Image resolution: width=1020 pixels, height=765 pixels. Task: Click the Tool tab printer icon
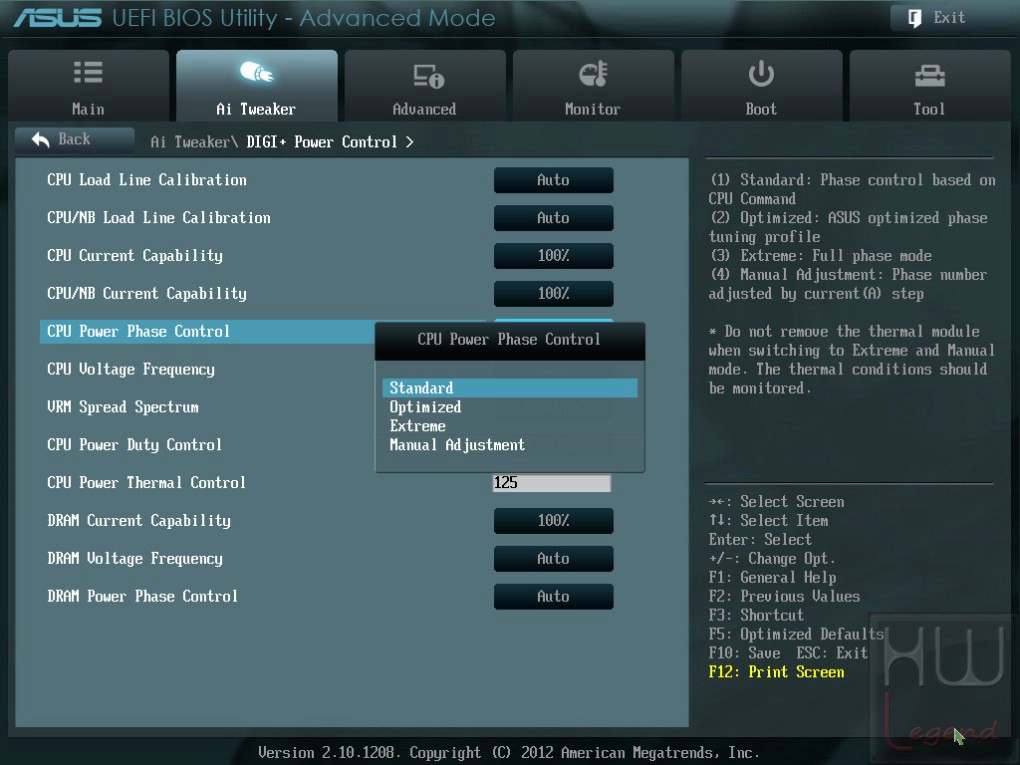coord(930,76)
